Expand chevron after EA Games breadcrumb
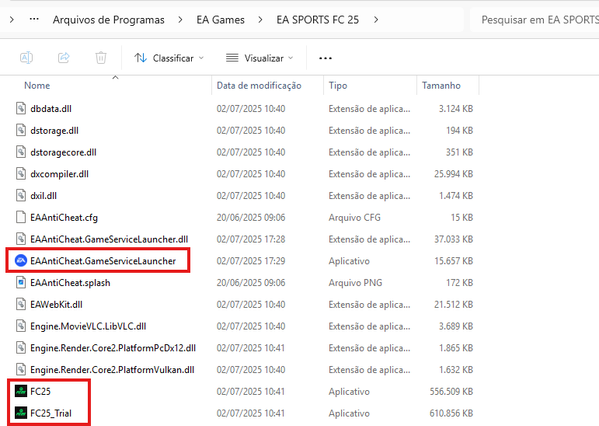 [x=260, y=19]
